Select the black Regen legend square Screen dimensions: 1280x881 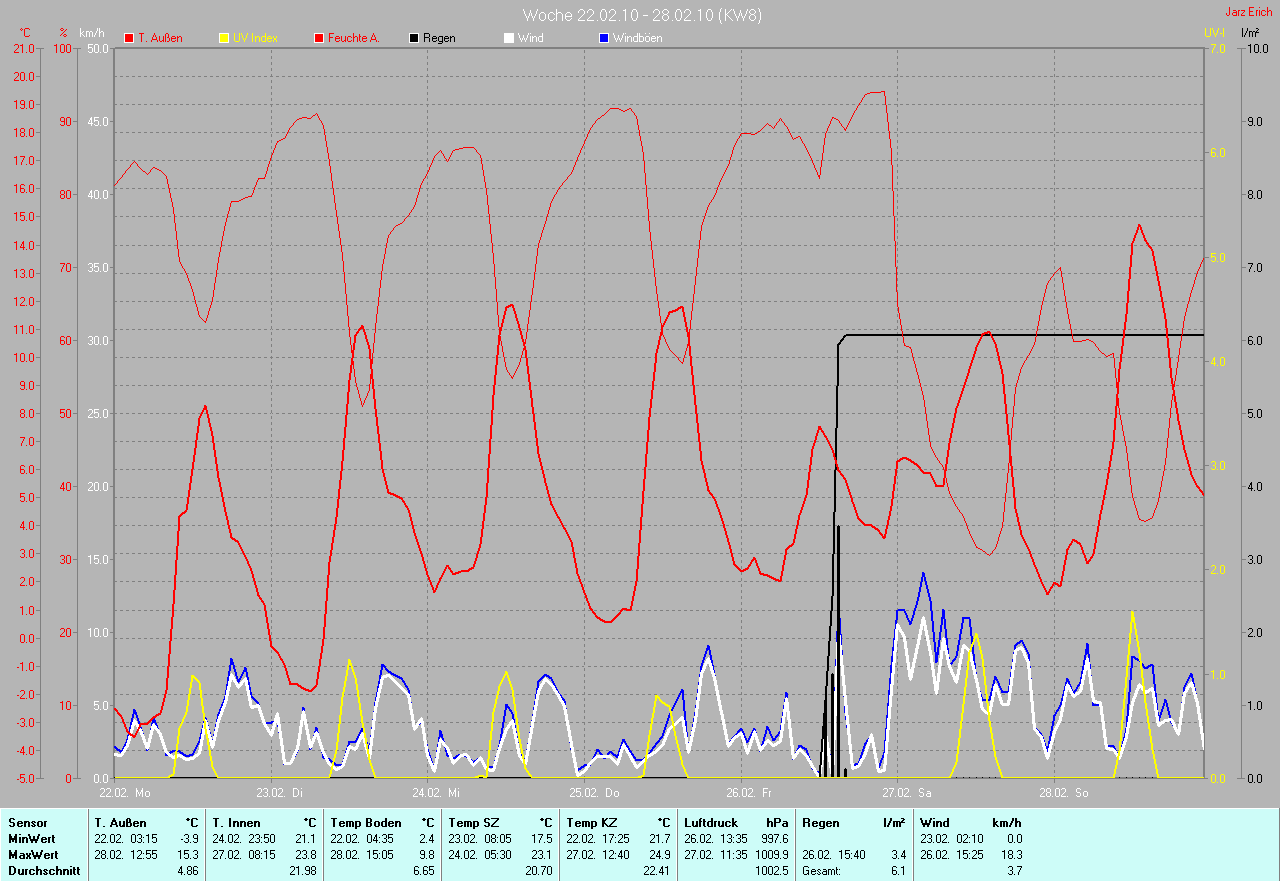(414, 38)
